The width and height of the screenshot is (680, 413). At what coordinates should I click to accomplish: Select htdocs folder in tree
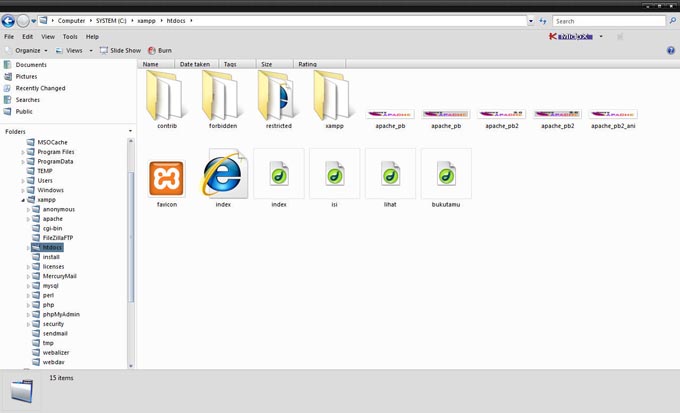(47, 247)
